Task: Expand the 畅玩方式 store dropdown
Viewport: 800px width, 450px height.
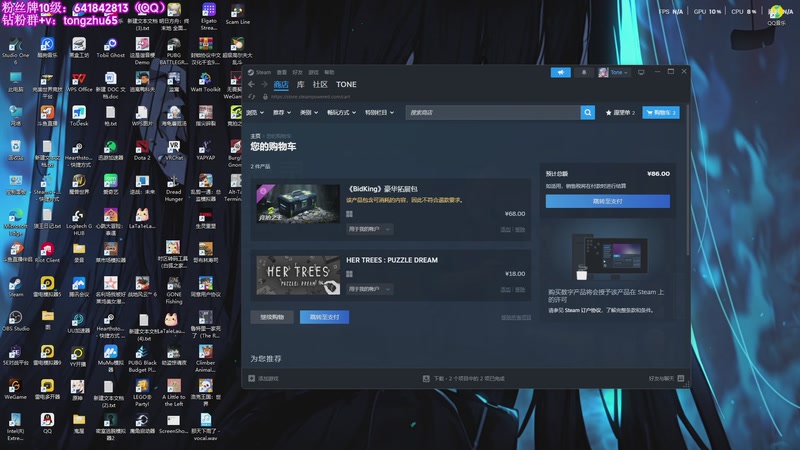Action: pyautogui.click(x=341, y=112)
